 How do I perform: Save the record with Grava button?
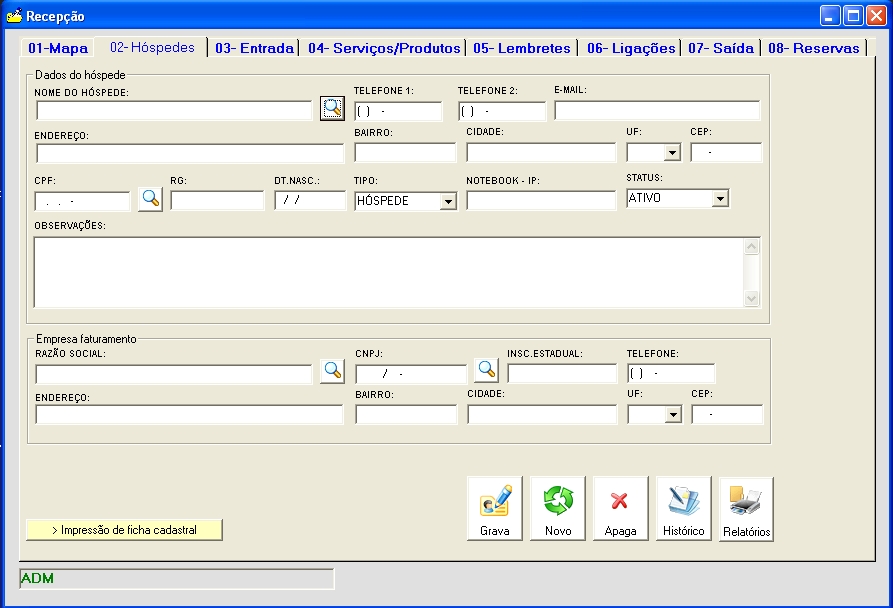(x=494, y=509)
